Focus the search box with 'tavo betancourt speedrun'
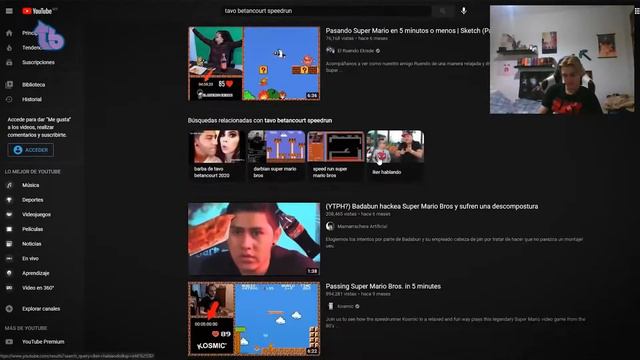Screen dimensions: 640x360 (326, 11)
